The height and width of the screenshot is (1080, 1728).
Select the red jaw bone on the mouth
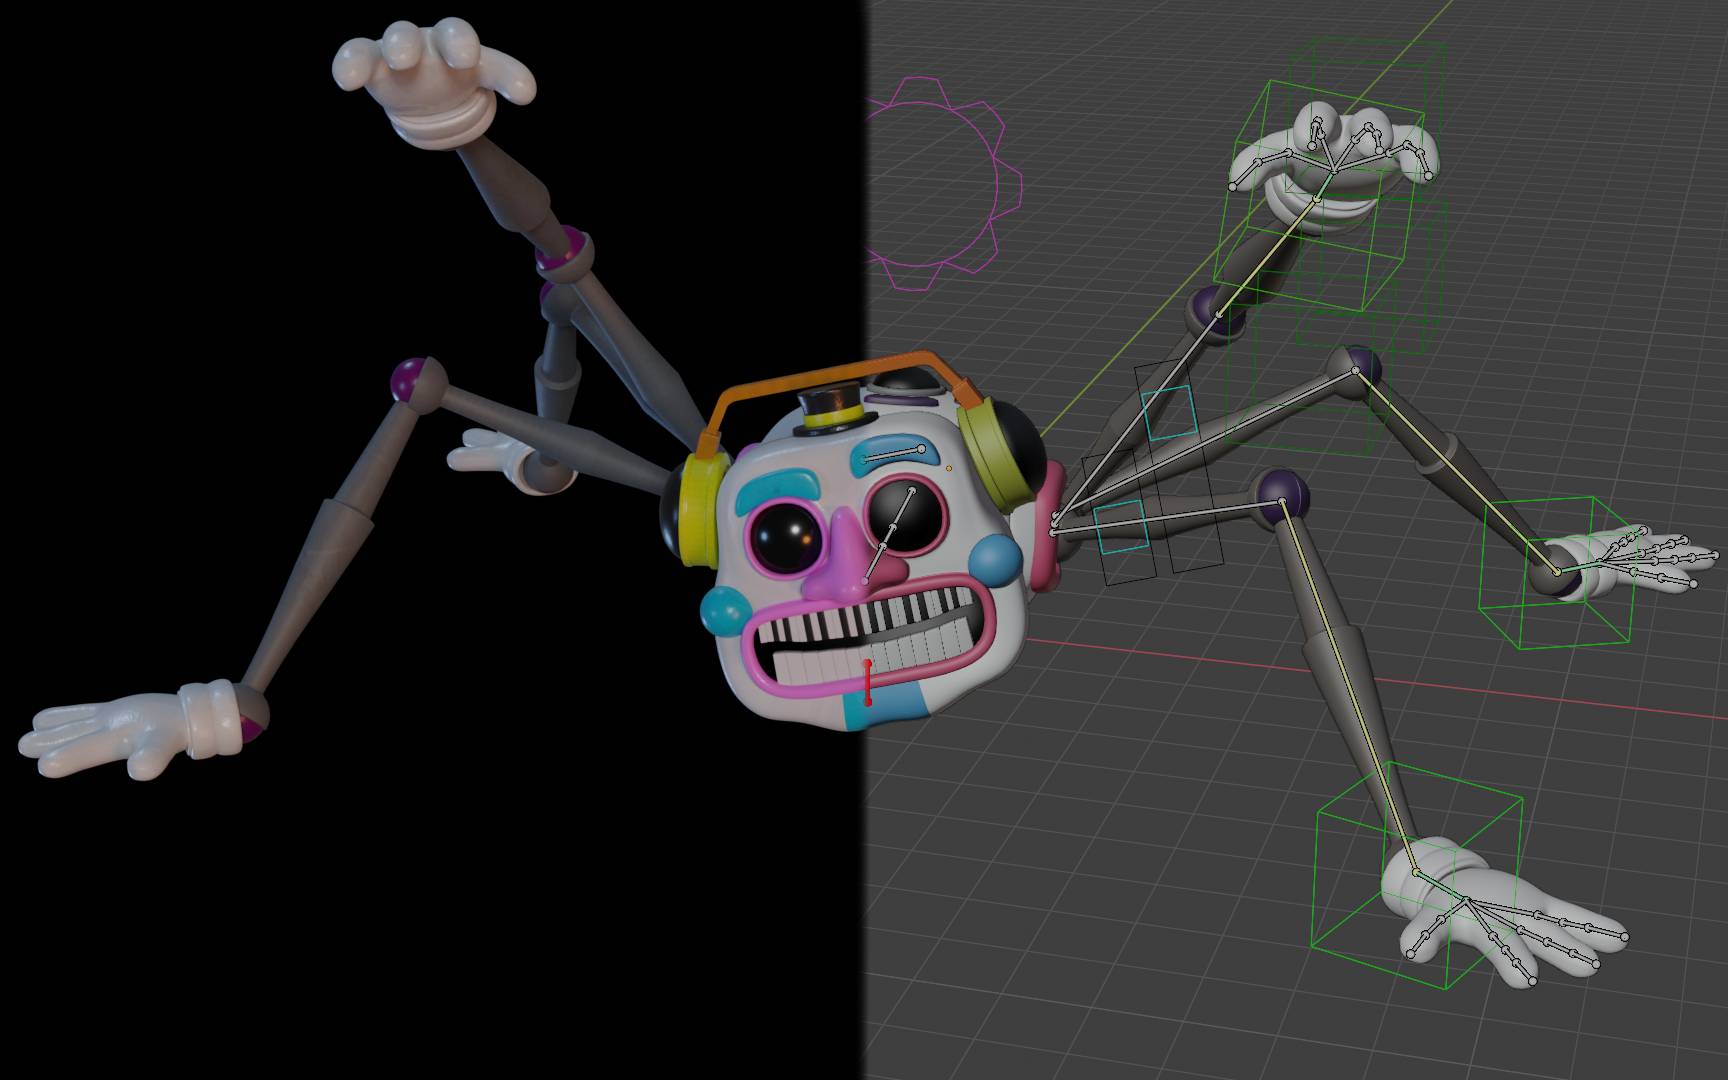click(x=868, y=682)
